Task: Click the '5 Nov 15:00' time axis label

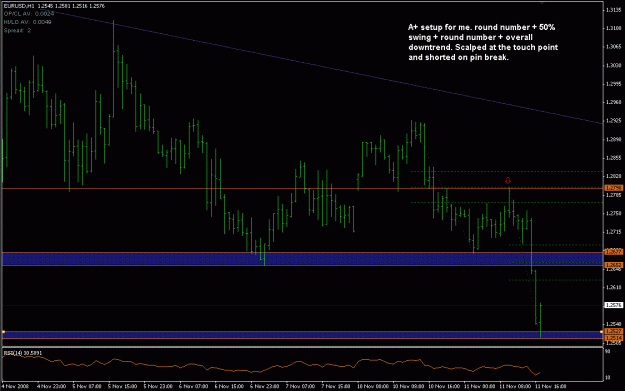Action: click(122, 386)
